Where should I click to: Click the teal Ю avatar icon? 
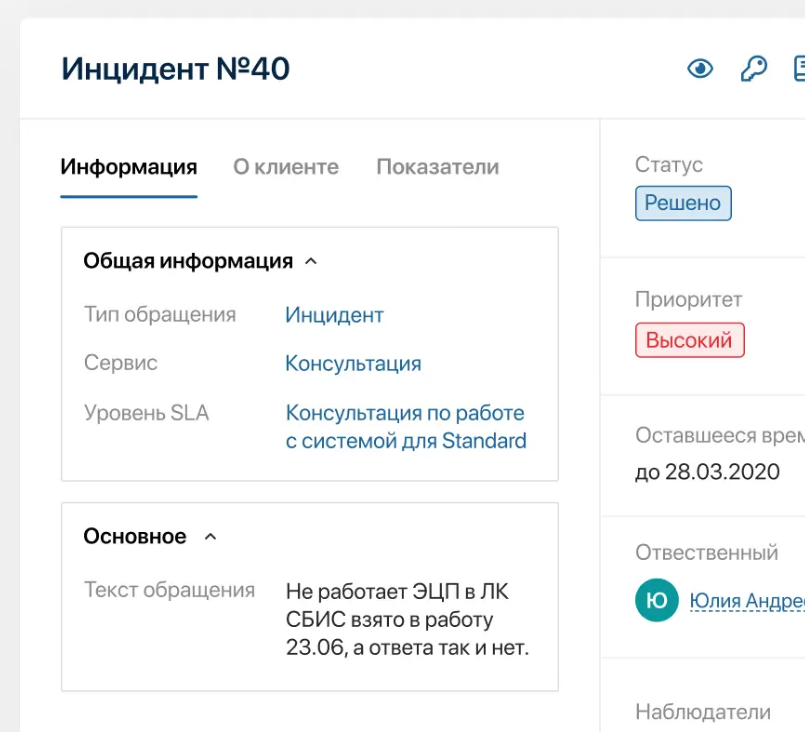click(x=657, y=600)
